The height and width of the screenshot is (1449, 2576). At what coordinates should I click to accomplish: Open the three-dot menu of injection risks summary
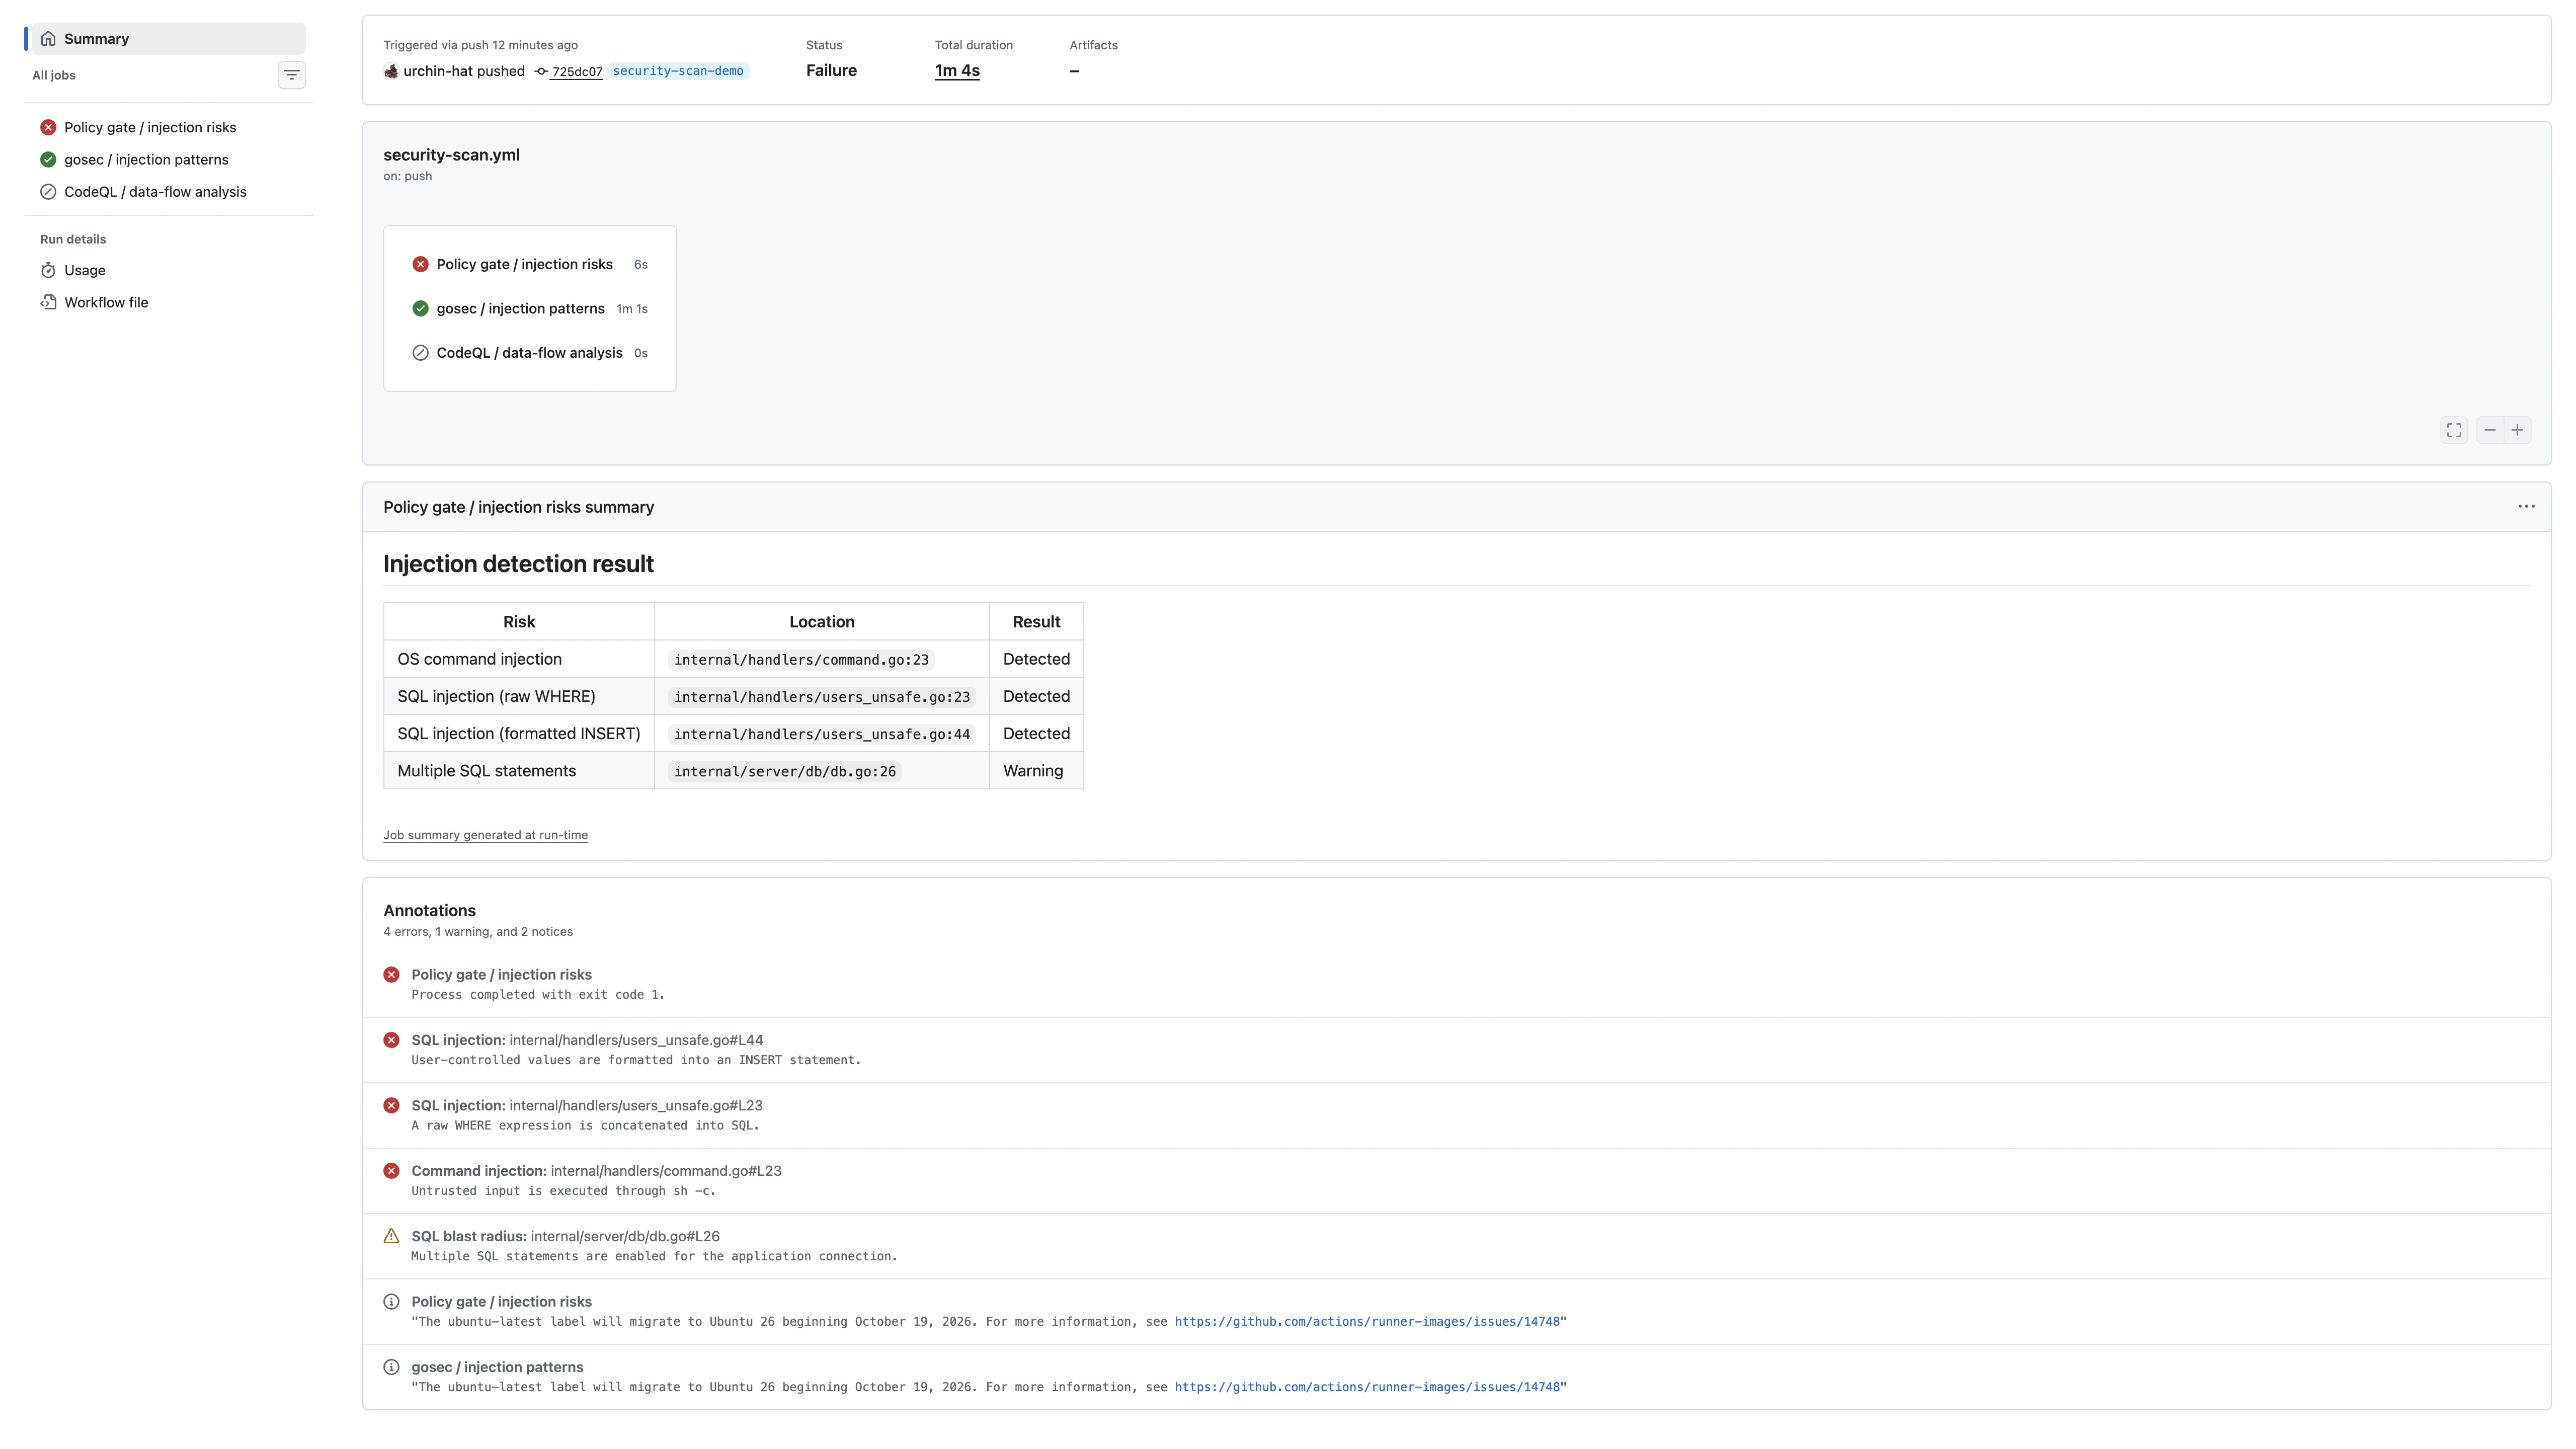click(2526, 506)
